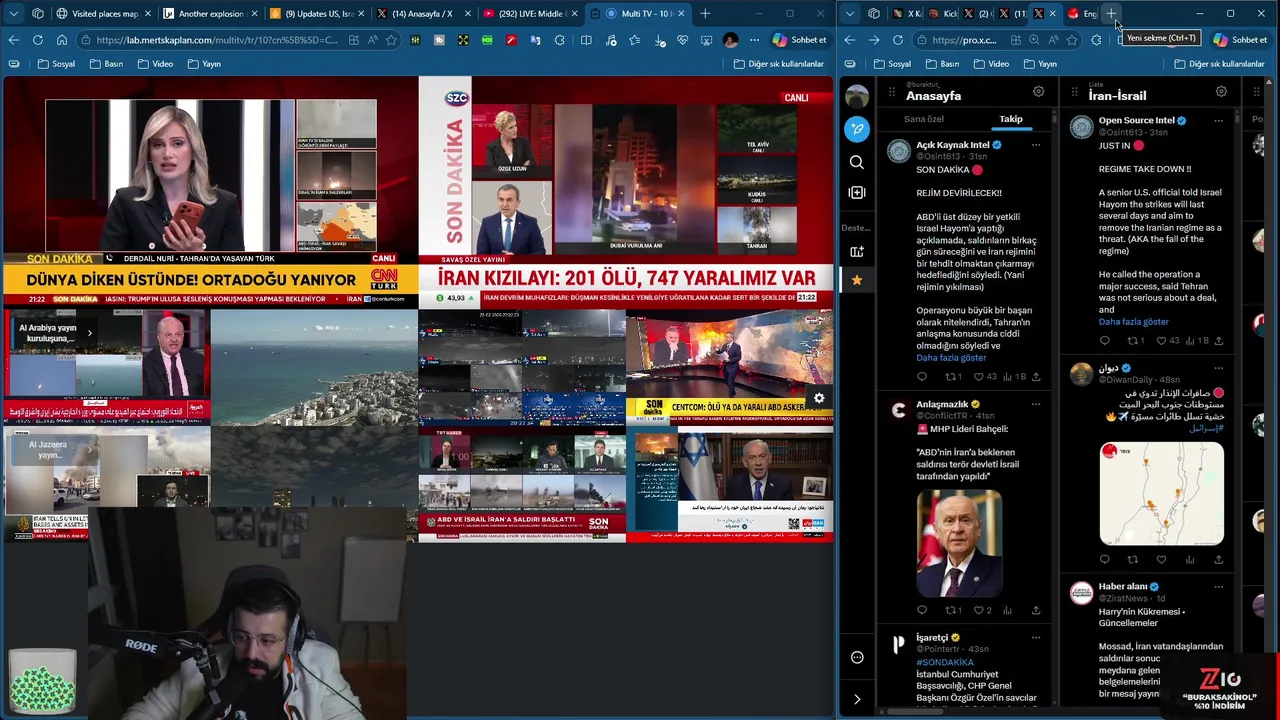This screenshot has width=1280, height=720.
Task: Reply to the Anlaşmazlık post
Action: pyautogui.click(x=922, y=610)
